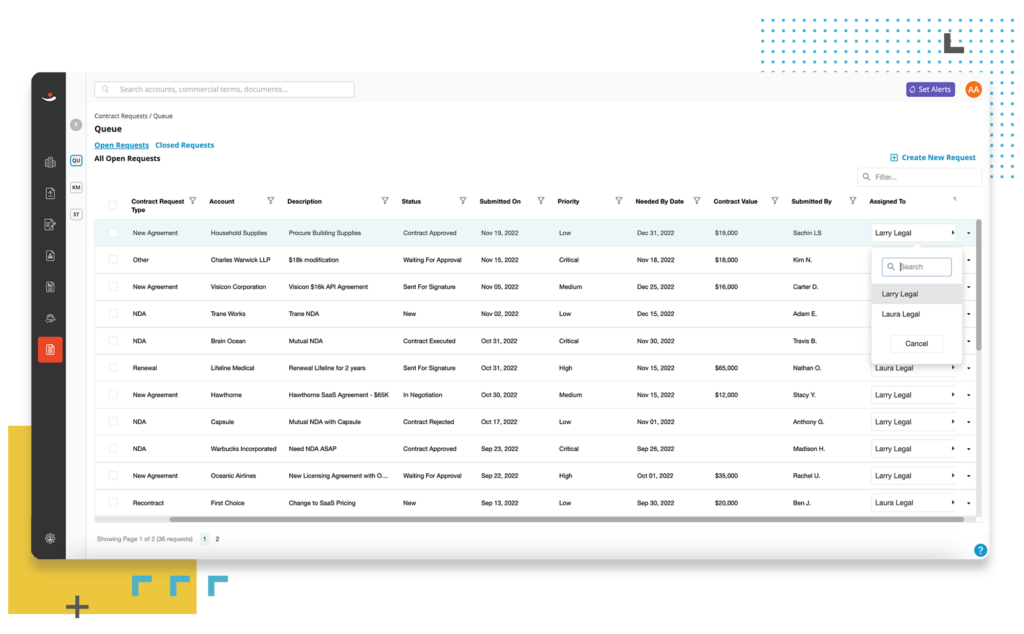The width and height of the screenshot is (1024, 634).
Task: Open the AA profile avatar
Action: click(973, 89)
